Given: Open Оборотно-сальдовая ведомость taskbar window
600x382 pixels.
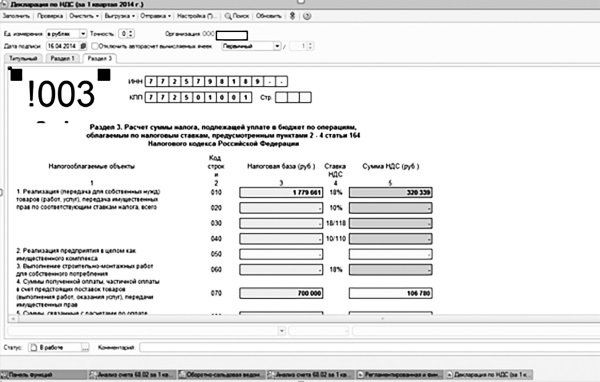Looking at the screenshot, I should click(x=222, y=375).
